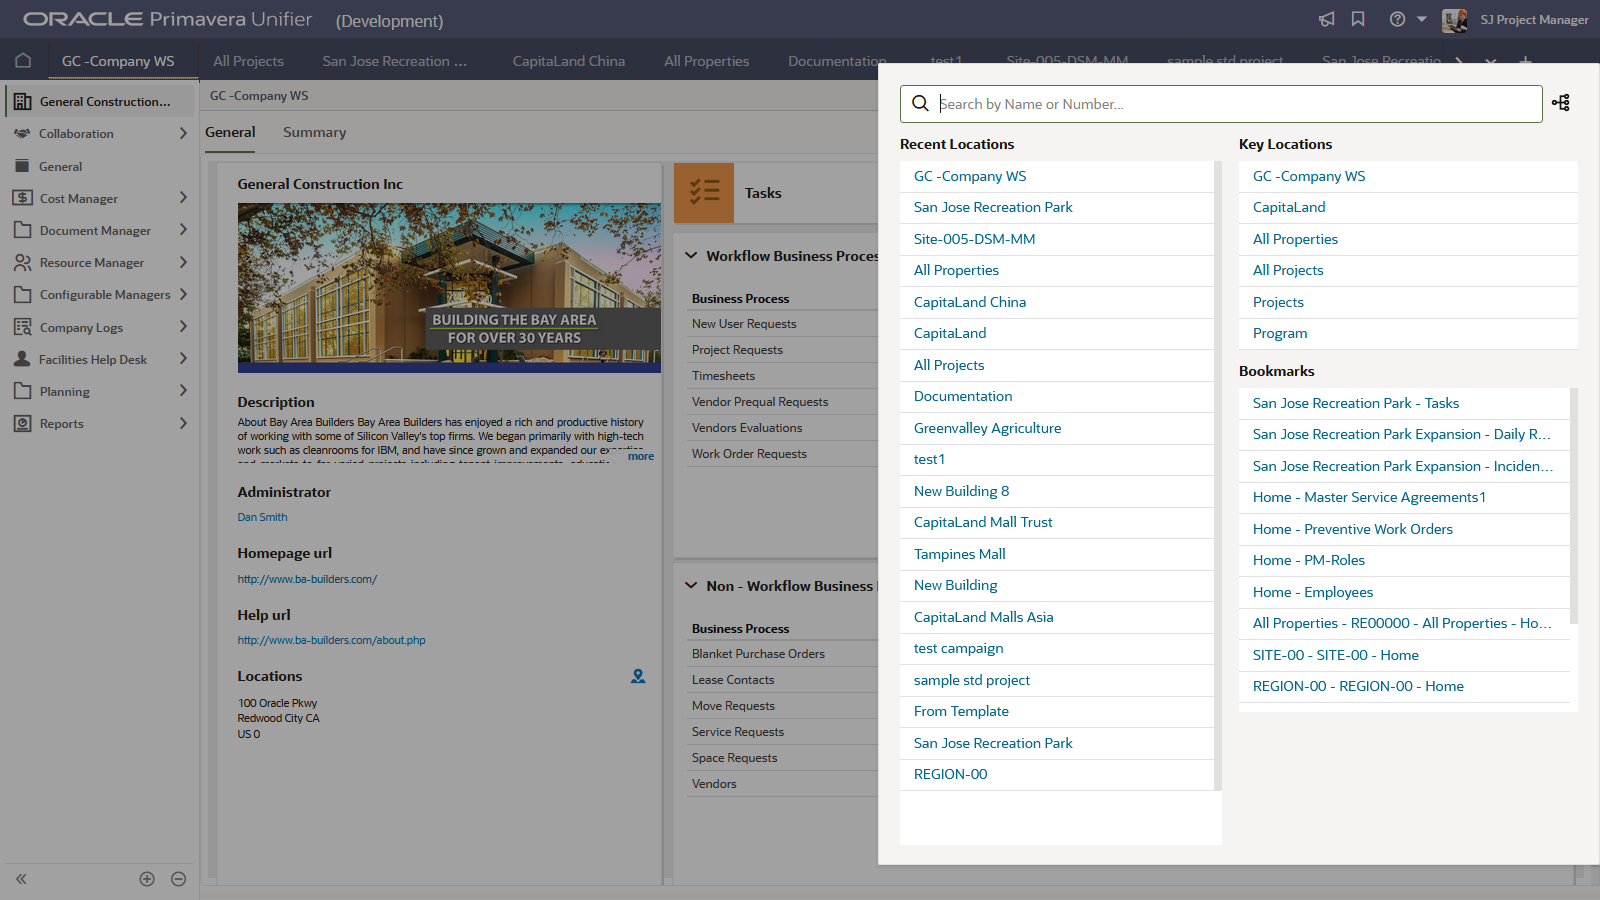Select the Blanket Purchase Orders row
The width and height of the screenshot is (1600, 900).
(782, 654)
